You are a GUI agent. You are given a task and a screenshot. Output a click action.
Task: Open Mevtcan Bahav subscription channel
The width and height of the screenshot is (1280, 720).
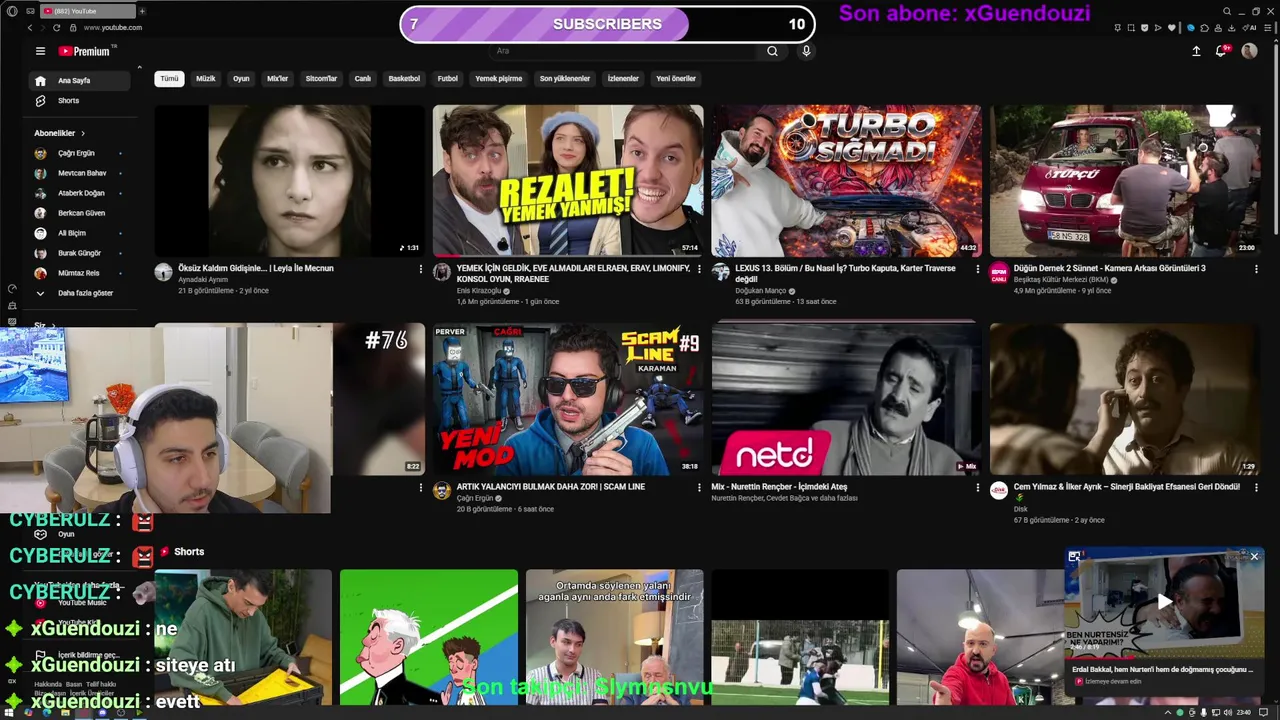(82, 173)
